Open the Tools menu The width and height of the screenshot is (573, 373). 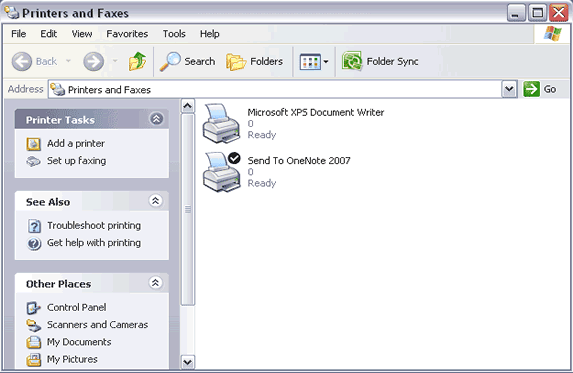coord(174,34)
